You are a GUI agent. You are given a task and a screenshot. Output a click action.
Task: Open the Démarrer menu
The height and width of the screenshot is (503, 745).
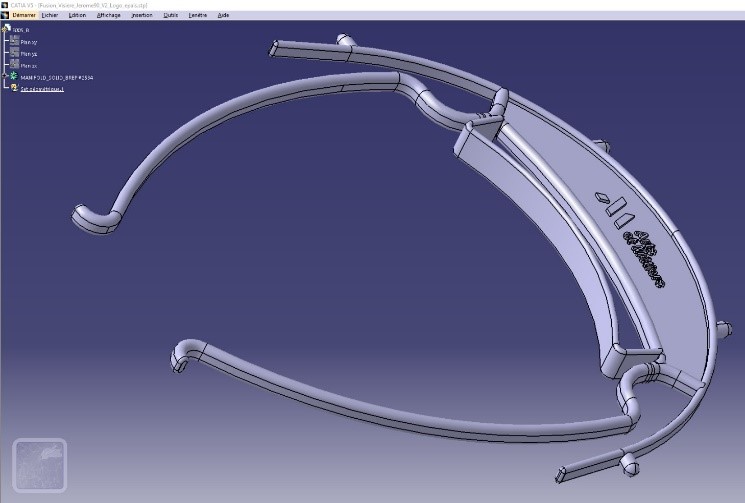tap(23, 16)
